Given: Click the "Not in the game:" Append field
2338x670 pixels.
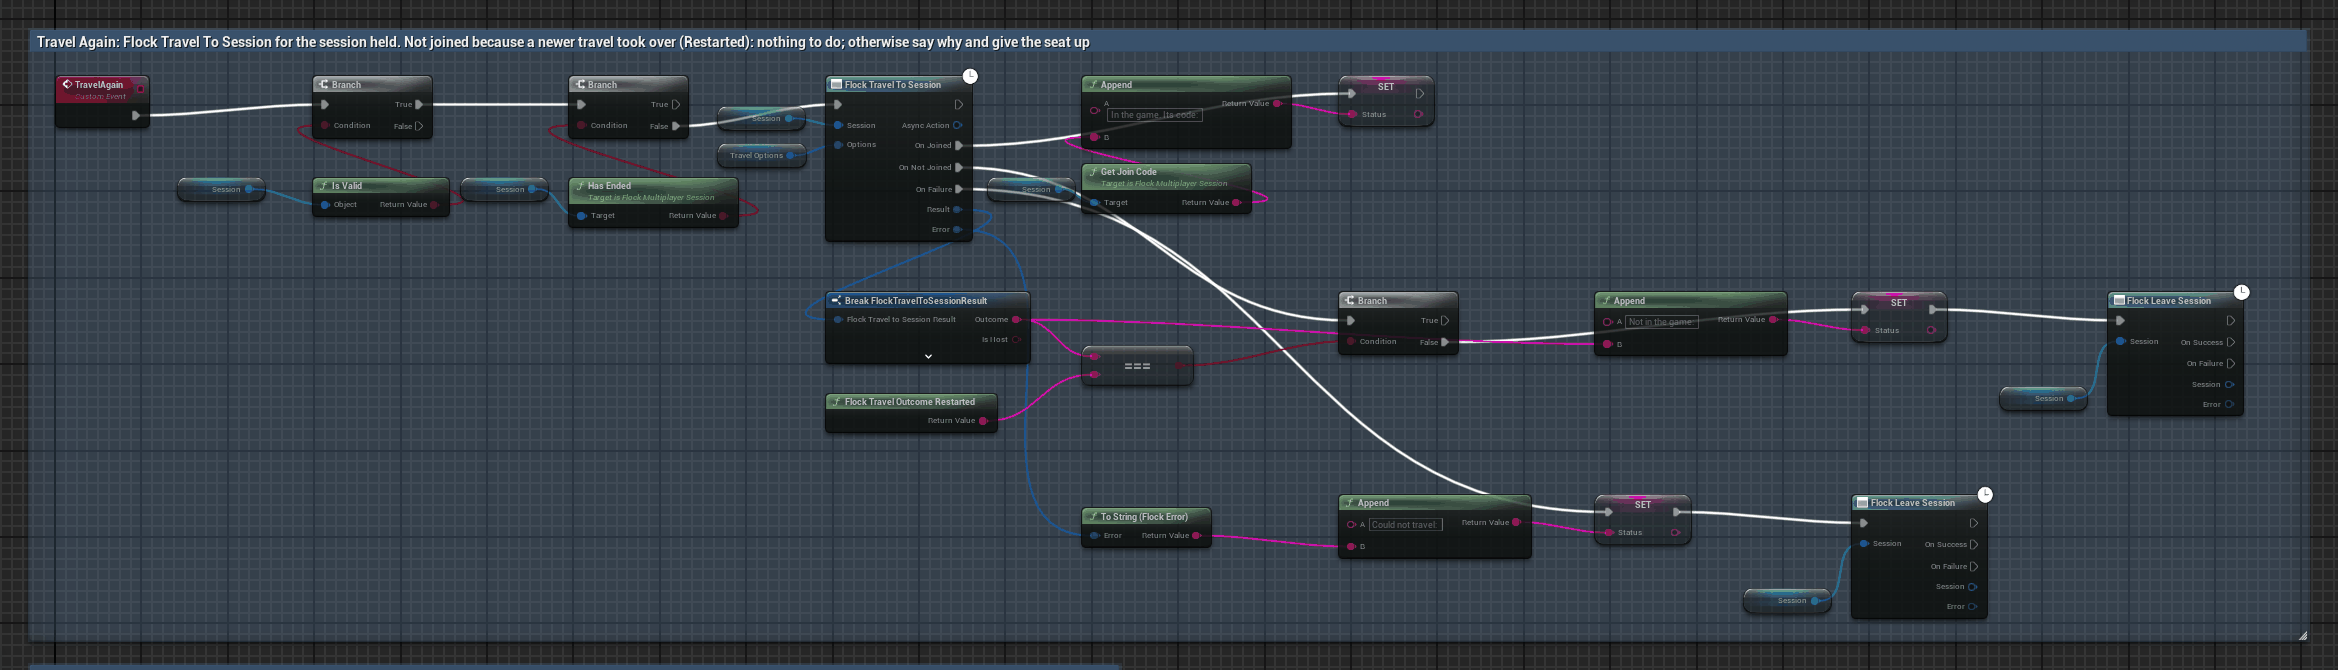Looking at the screenshot, I should tap(1661, 322).
